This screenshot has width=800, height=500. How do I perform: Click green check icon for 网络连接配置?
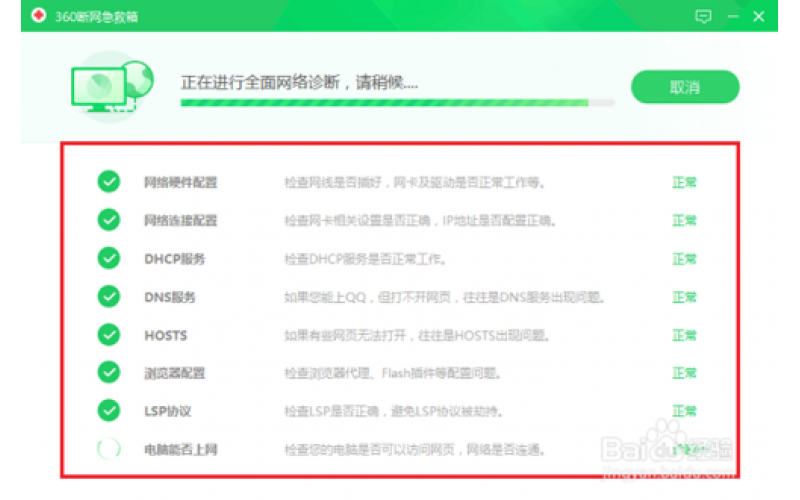tap(109, 220)
